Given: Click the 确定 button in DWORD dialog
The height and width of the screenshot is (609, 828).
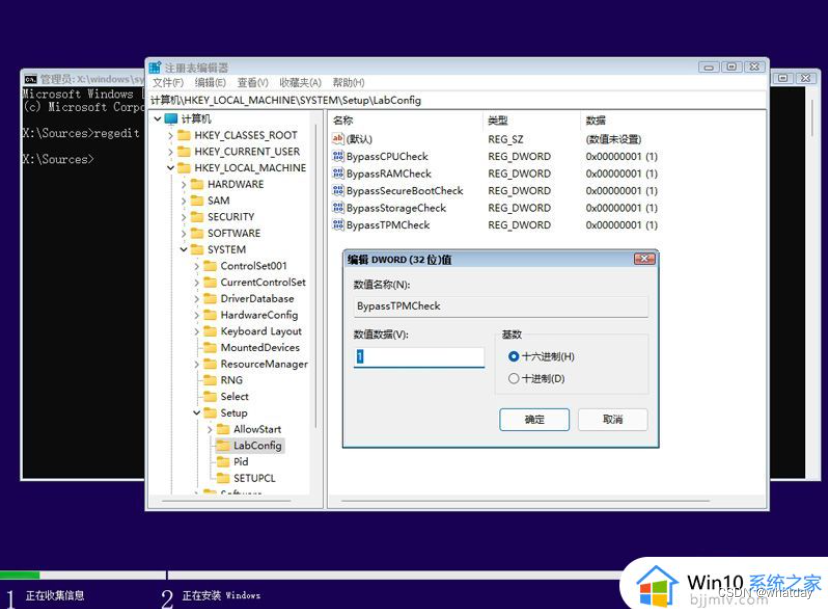Looking at the screenshot, I should tap(534, 419).
